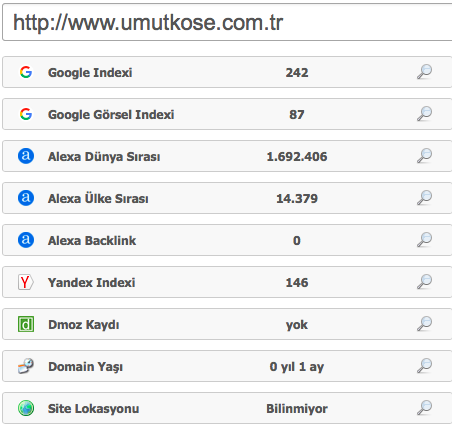Open magnifier for Alexa Ülke Sırası row
452x424 pixels.
point(424,198)
